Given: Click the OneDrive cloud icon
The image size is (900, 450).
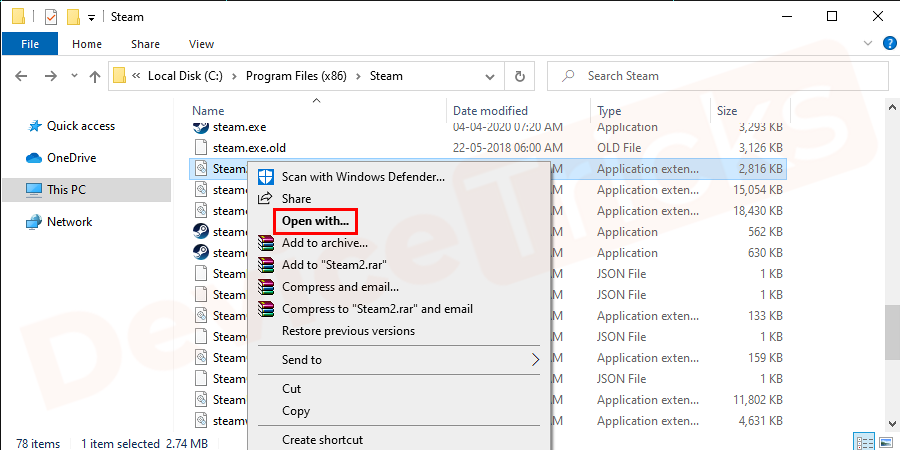Looking at the screenshot, I should click(34, 158).
